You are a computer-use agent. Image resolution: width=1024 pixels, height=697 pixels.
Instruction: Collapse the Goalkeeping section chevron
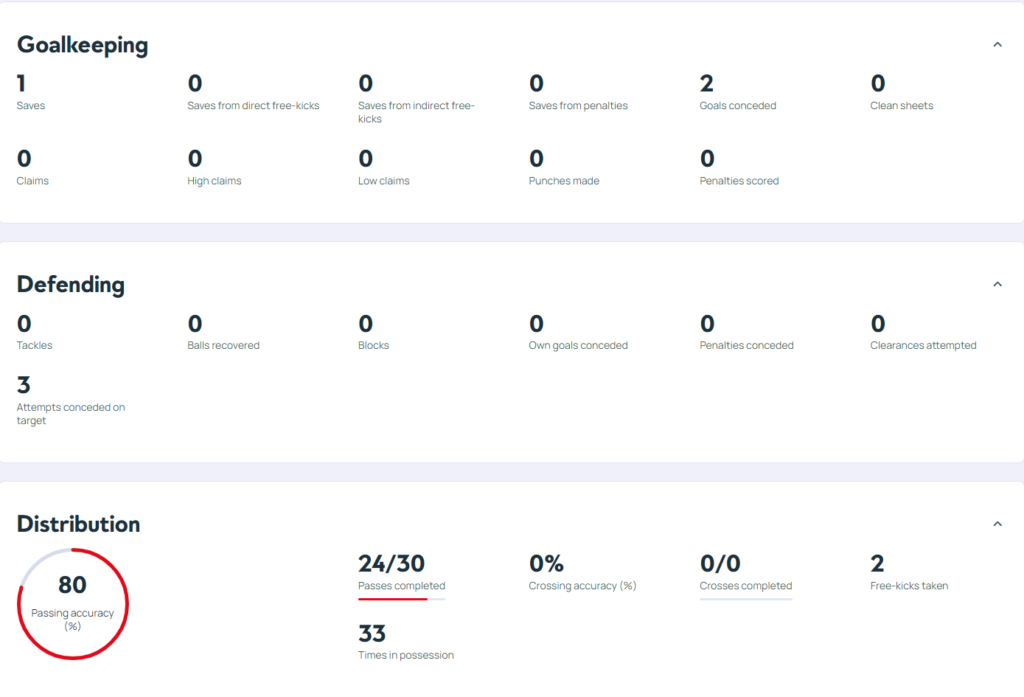tap(997, 45)
